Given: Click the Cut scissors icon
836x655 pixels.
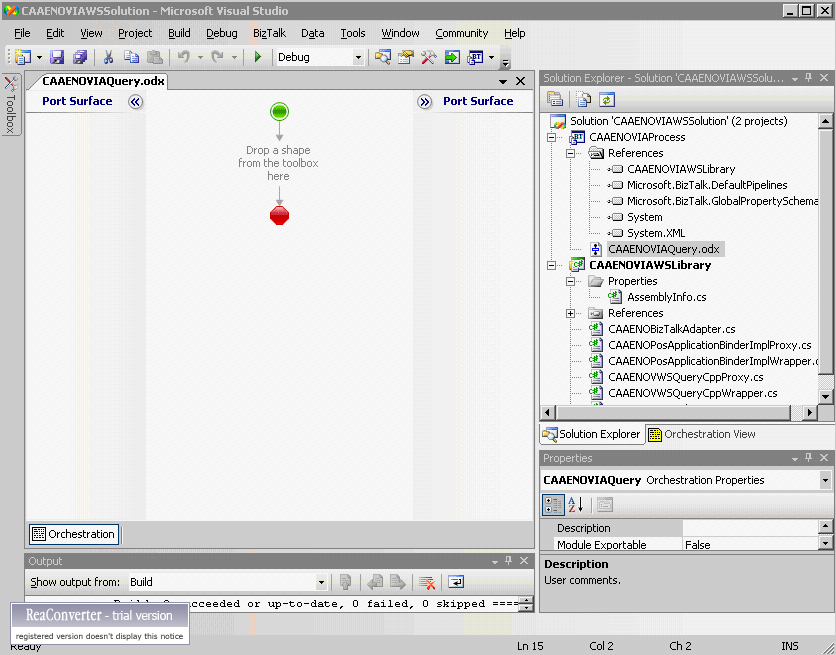Looking at the screenshot, I should 108,57.
